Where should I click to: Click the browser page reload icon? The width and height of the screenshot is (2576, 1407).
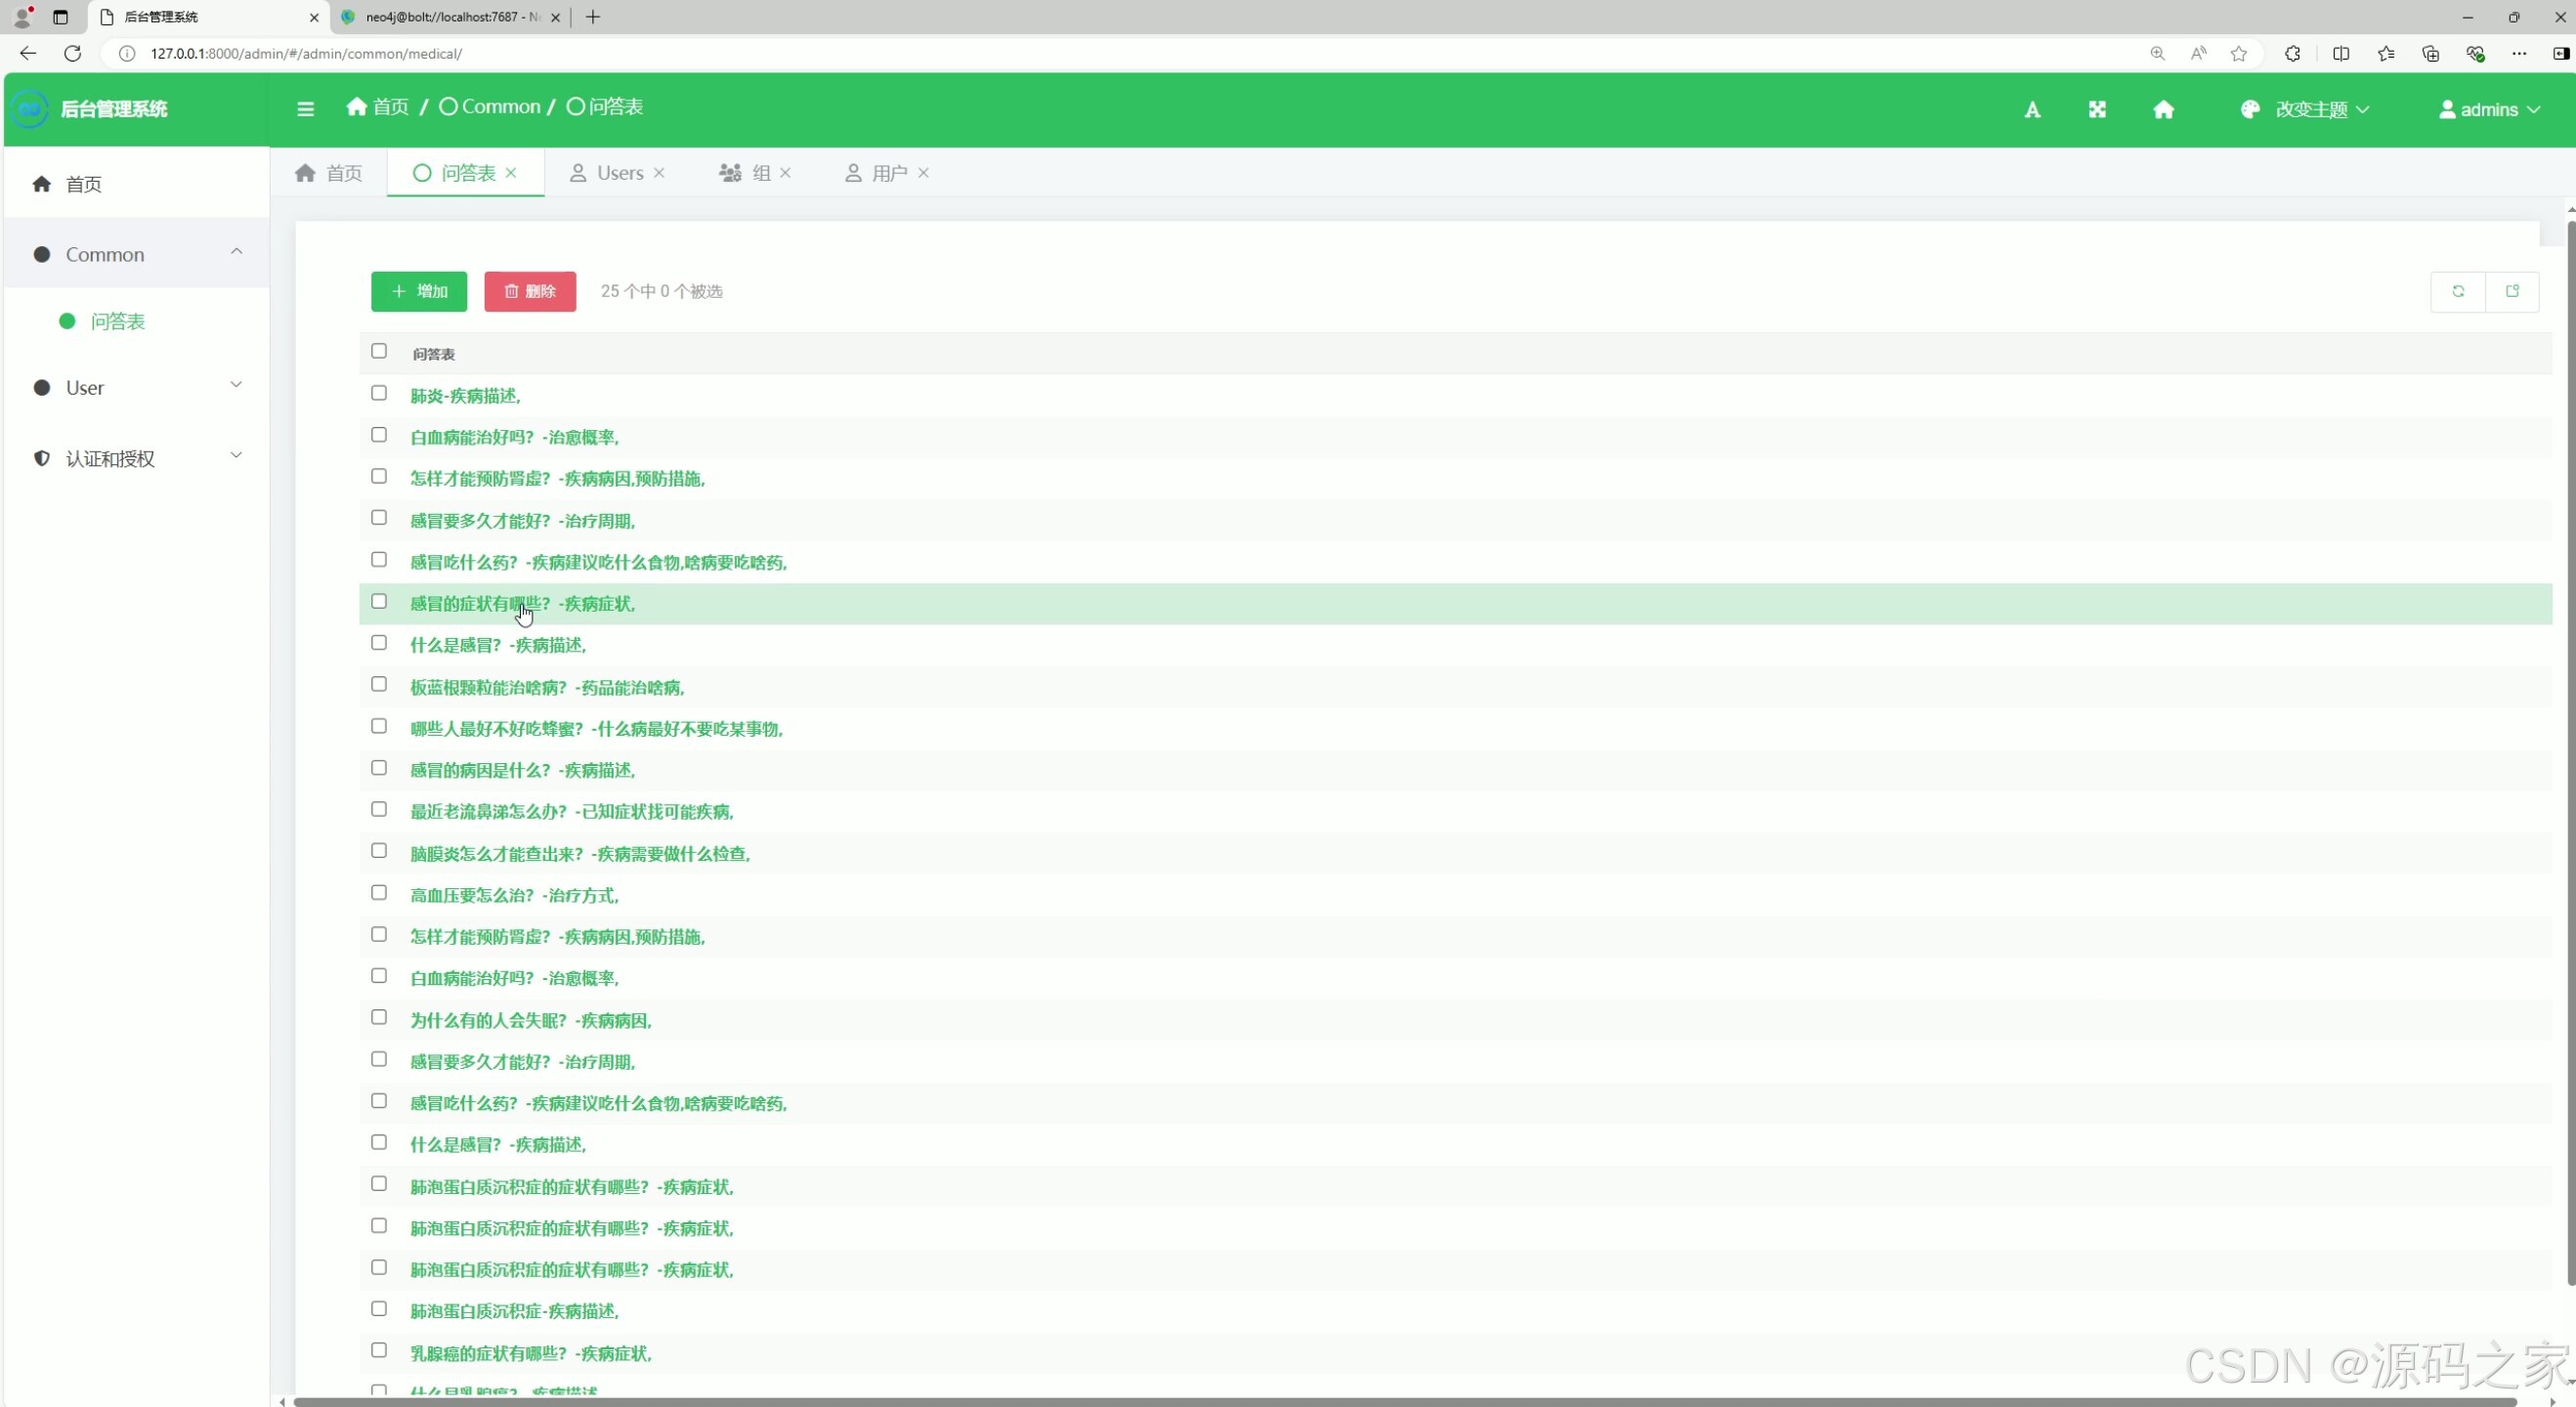click(x=72, y=54)
